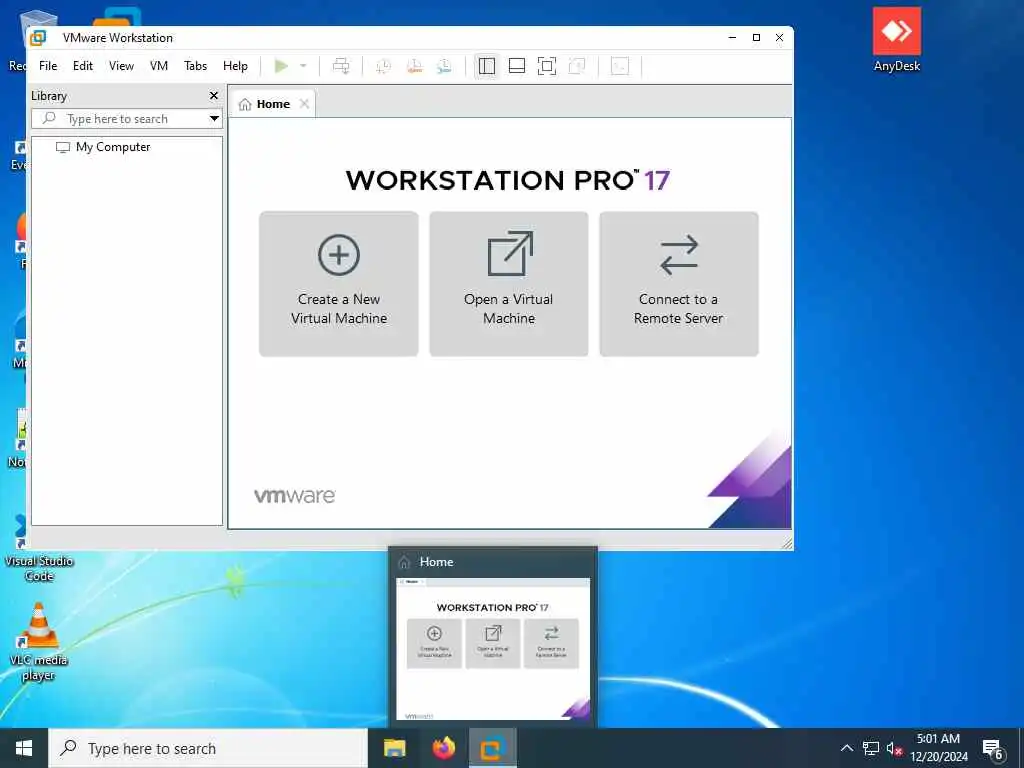Click Create a New Virtual Machine
Image resolution: width=1024 pixels, height=768 pixels.
pos(339,284)
